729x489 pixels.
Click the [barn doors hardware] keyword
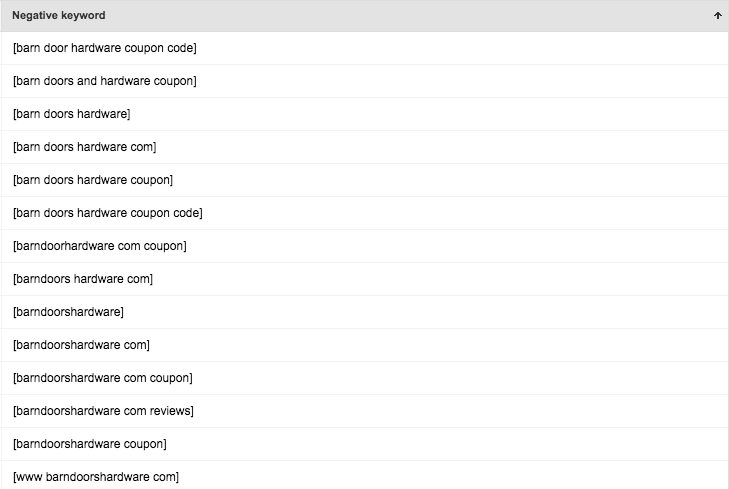pos(72,114)
